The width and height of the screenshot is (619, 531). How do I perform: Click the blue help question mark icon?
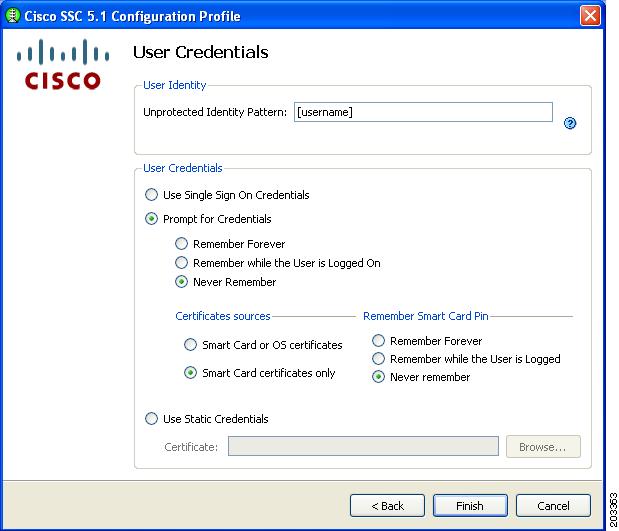point(570,123)
